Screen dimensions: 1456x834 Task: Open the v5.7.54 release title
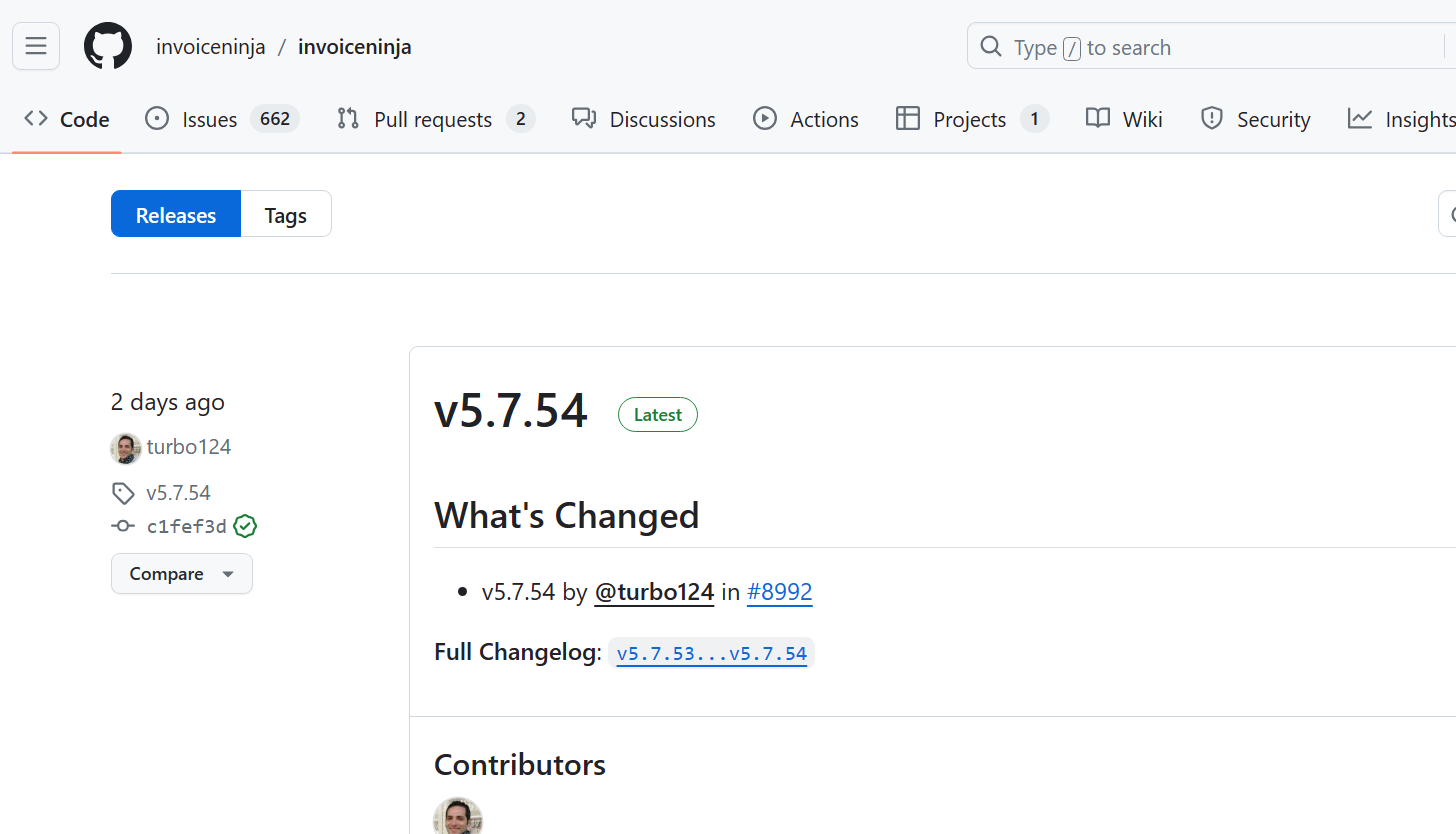coord(511,412)
